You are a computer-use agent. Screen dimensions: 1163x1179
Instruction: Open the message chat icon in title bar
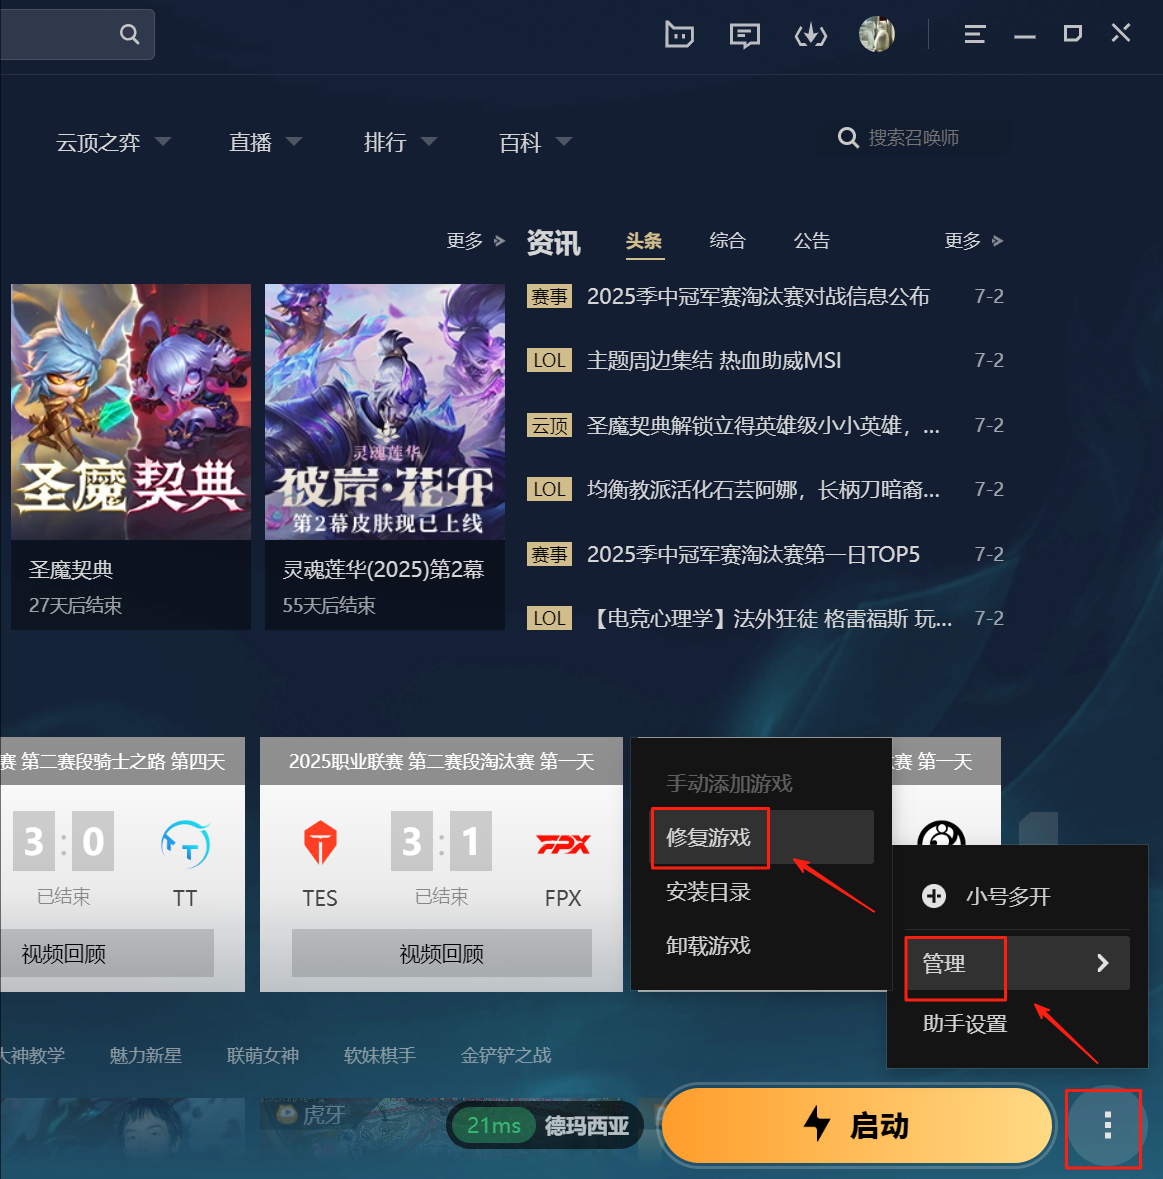pyautogui.click(x=744, y=35)
